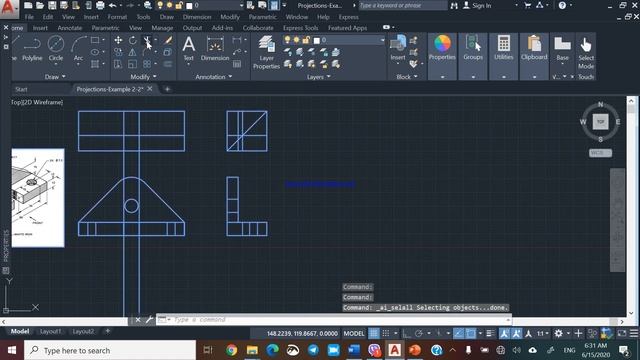The height and width of the screenshot is (360, 640).
Task: Toggle 2D object snap in status bar
Action: 471,333
